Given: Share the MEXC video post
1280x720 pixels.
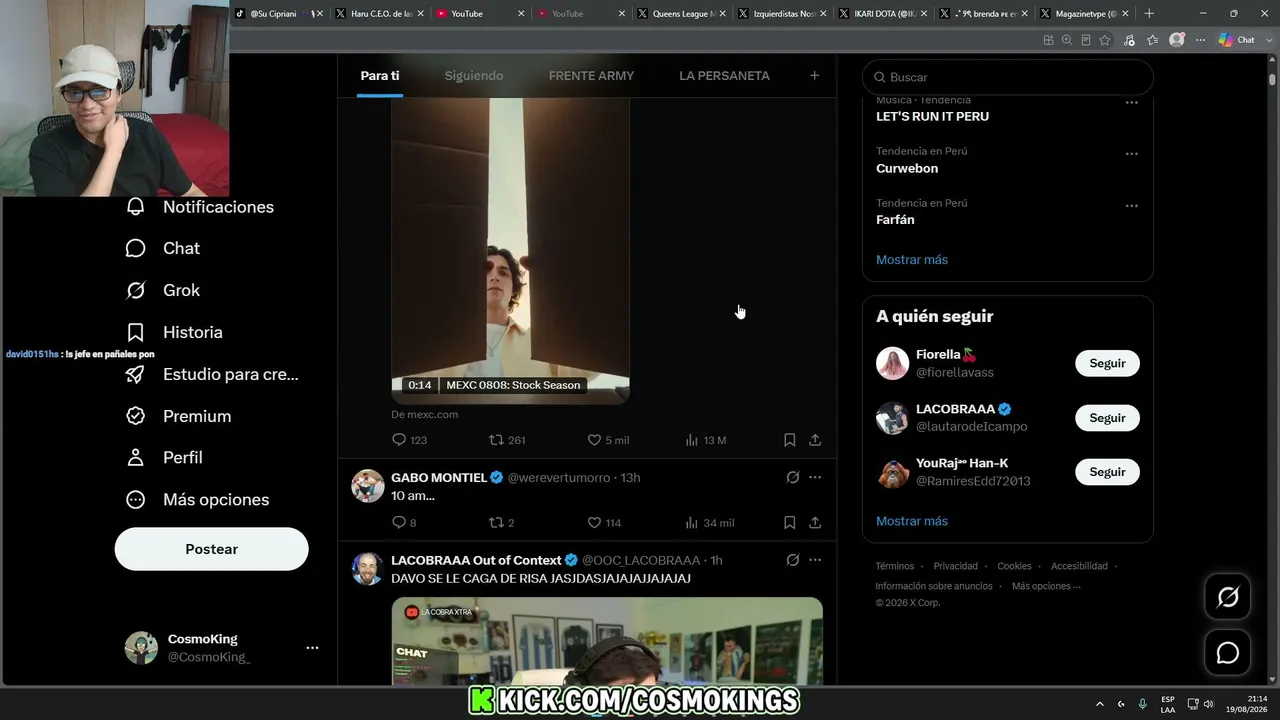Looking at the screenshot, I should pyautogui.click(x=815, y=440).
